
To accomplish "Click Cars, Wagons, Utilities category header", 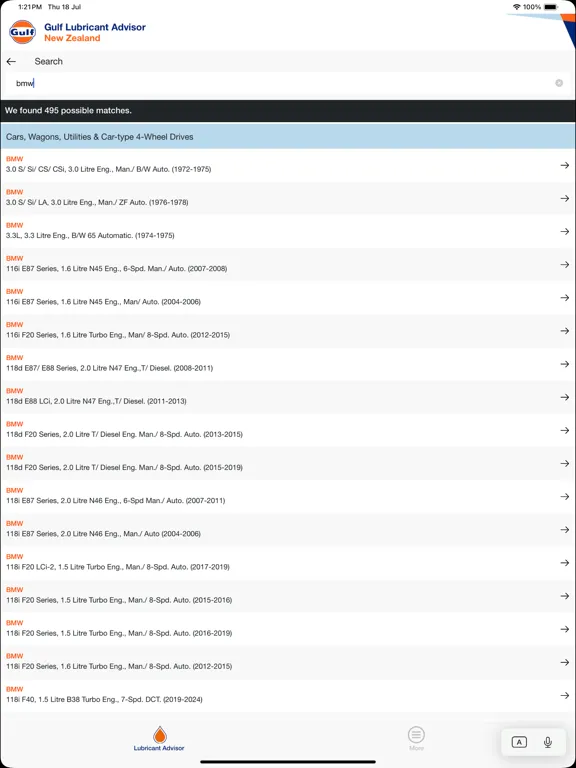I will coord(288,137).
